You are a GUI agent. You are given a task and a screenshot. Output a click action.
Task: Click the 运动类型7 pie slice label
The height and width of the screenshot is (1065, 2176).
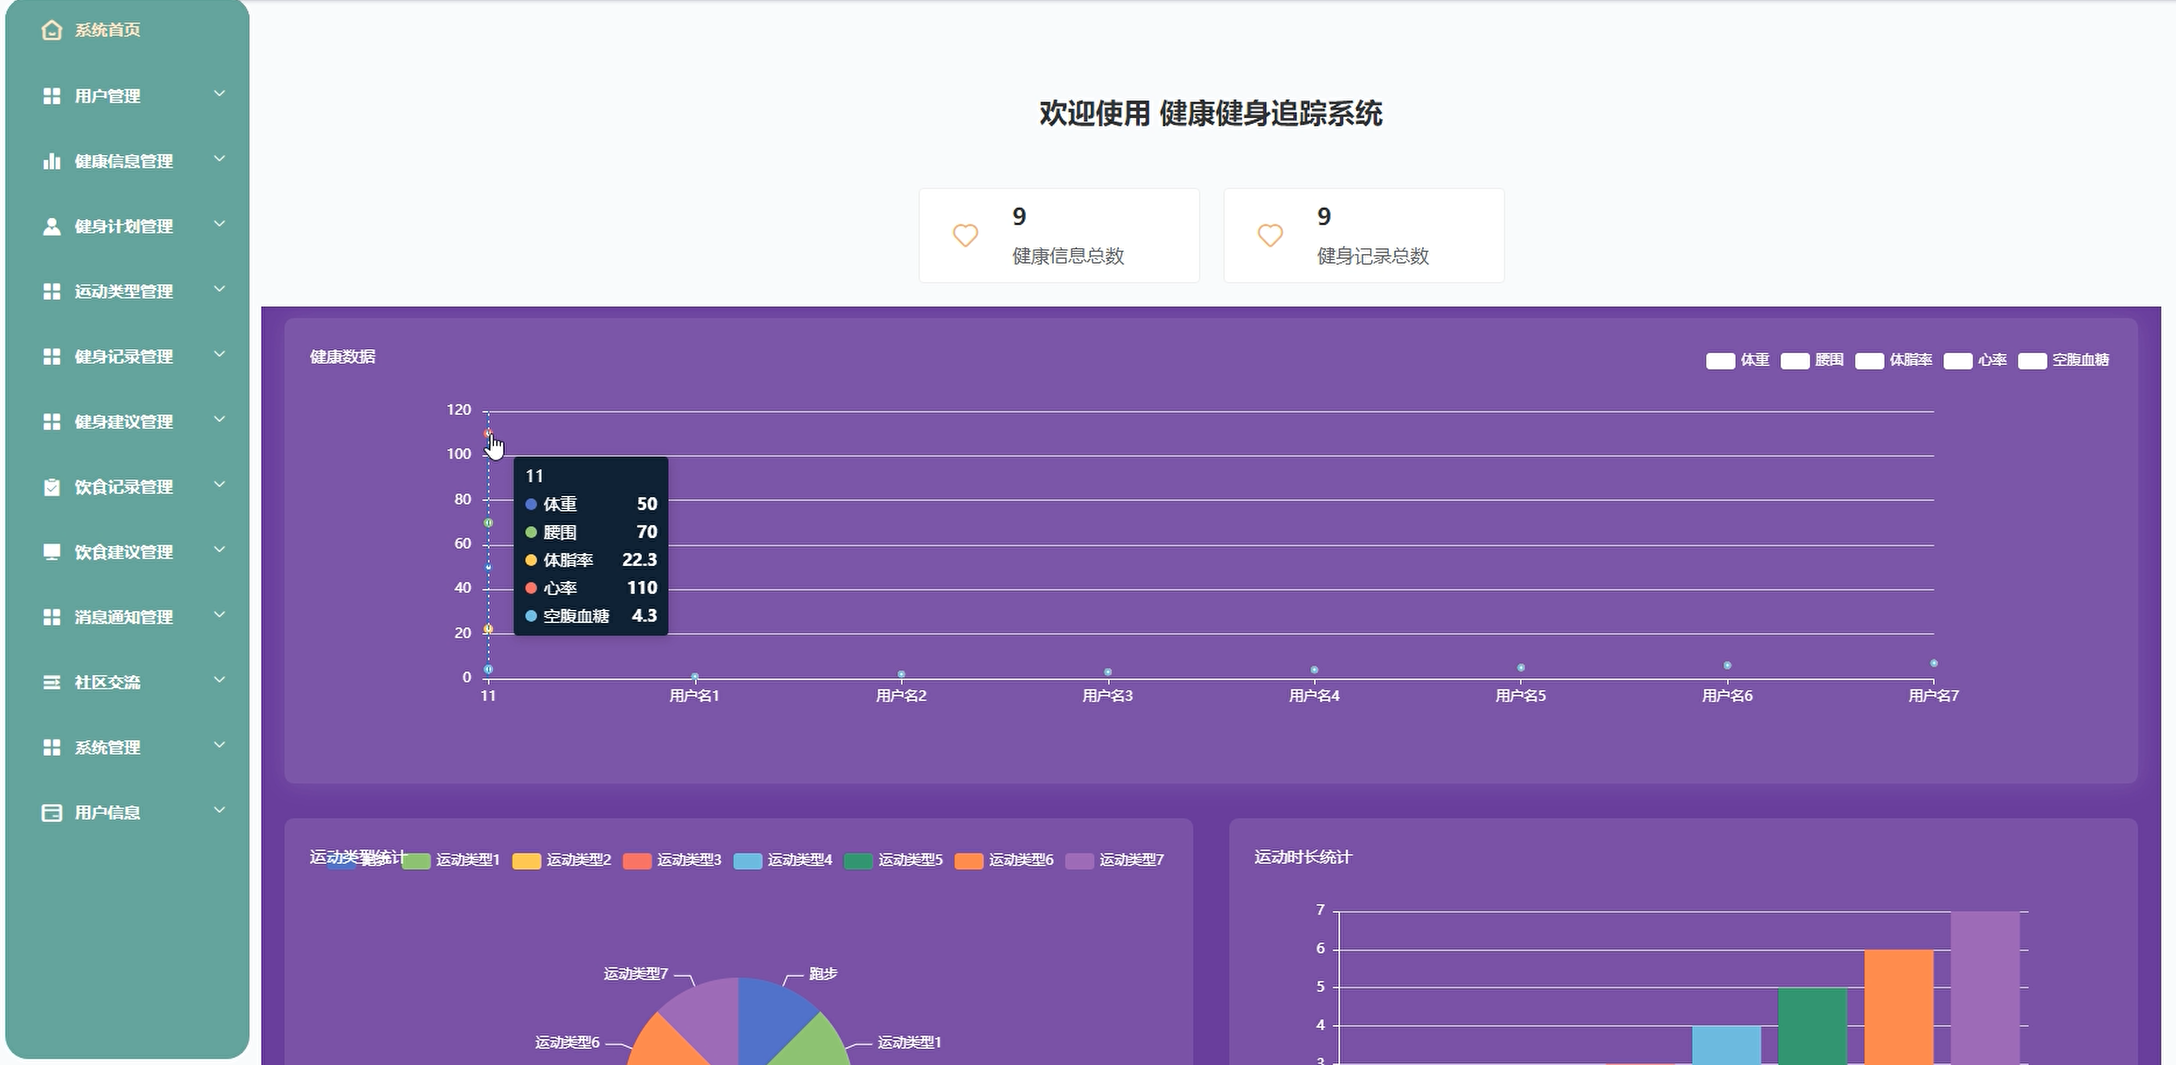(x=636, y=974)
